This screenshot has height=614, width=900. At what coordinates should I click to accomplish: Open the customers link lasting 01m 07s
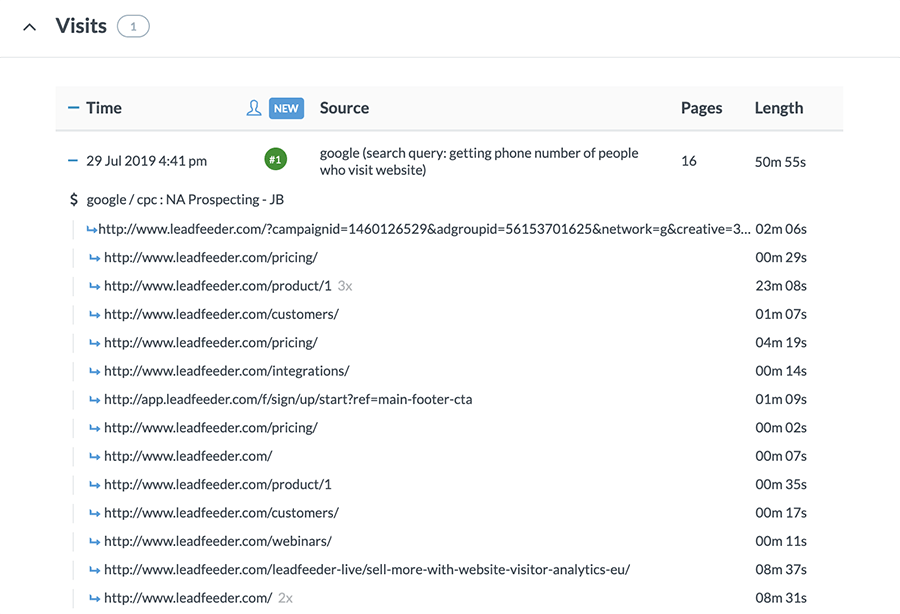pyautogui.click(x=221, y=314)
